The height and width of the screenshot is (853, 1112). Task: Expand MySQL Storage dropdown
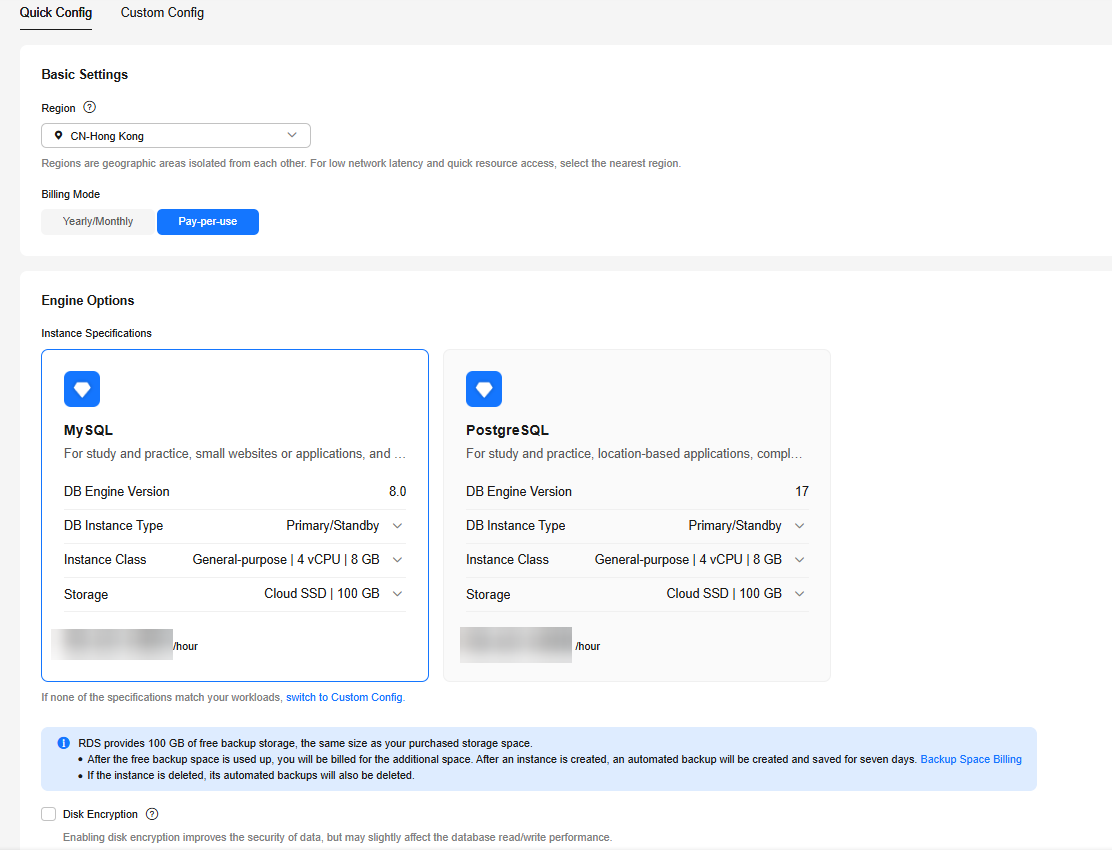[x=398, y=593]
